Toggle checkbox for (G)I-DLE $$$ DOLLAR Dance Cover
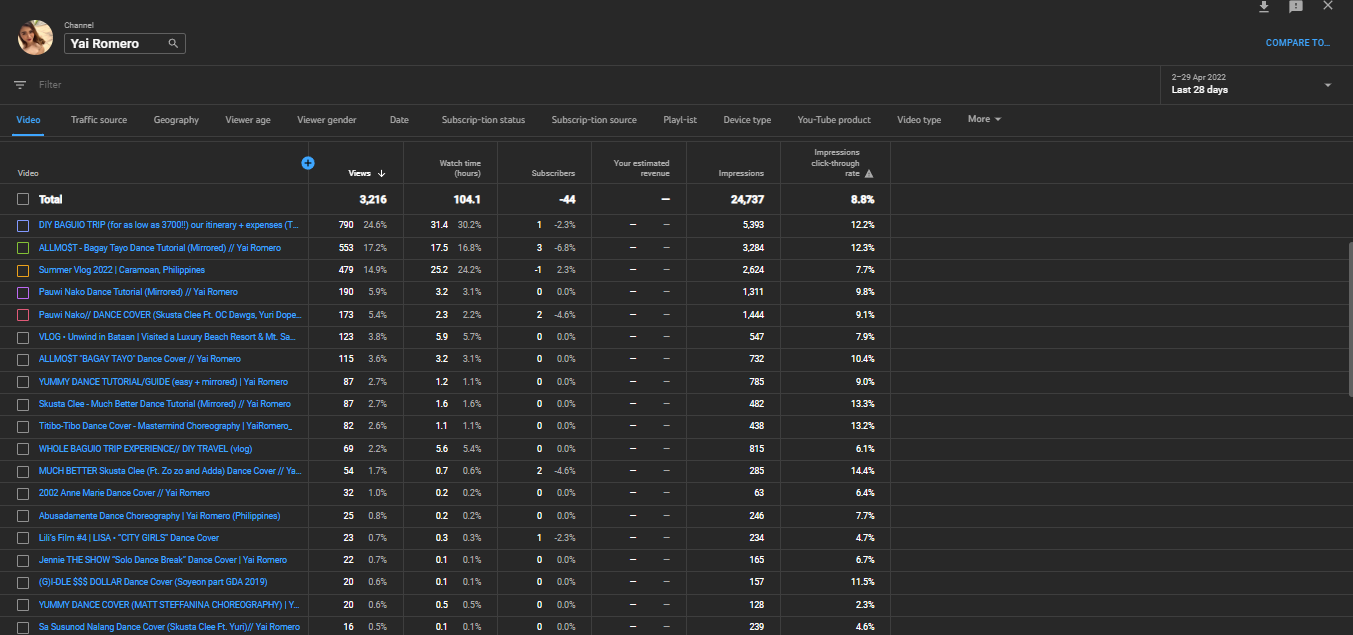The width and height of the screenshot is (1353, 635). tap(23, 582)
